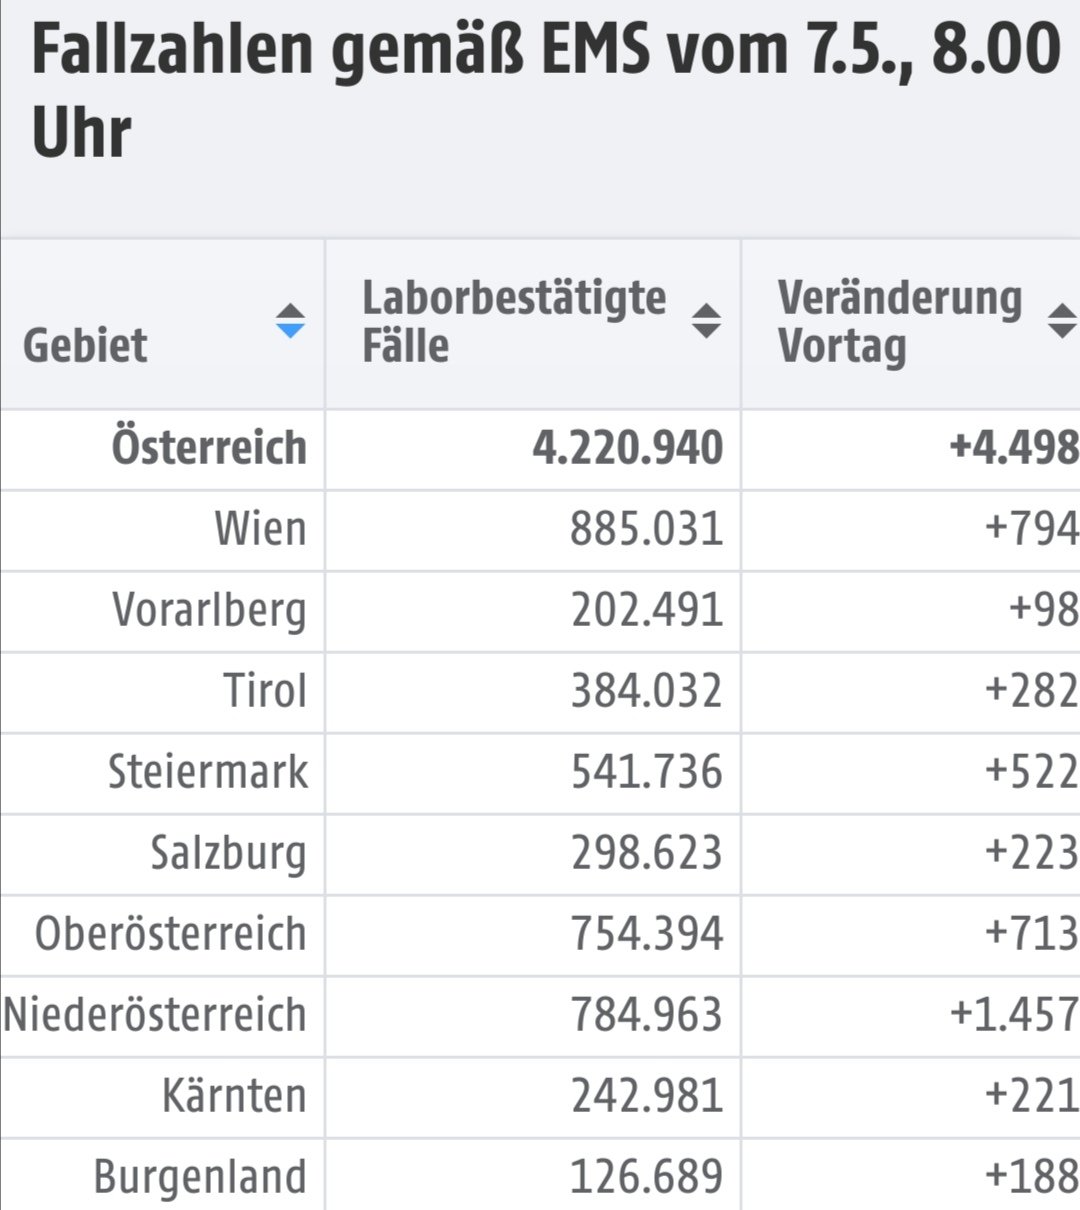Screen dimensions: 1080x1210
Task: Select the Veränderung Vortag header text
Action: 900,321
